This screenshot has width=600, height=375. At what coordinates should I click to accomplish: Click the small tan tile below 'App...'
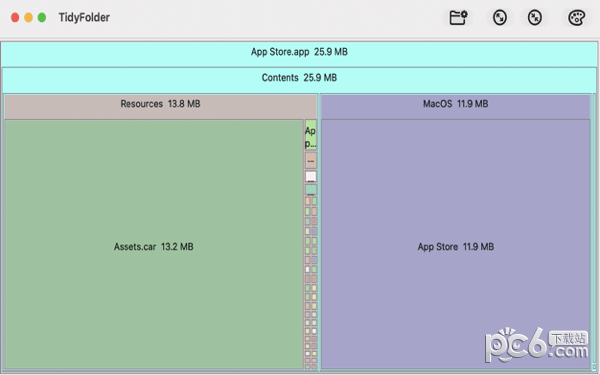coord(311,160)
